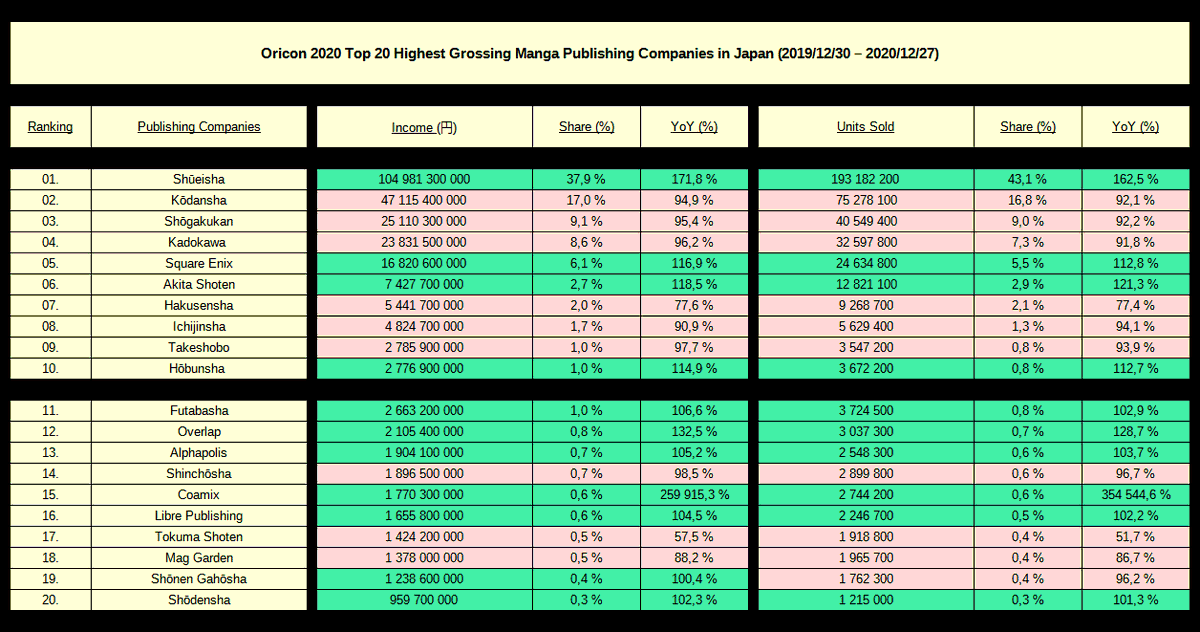Select the Alphapolis company cell
This screenshot has width=1200, height=632.
[x=199, y=453]
